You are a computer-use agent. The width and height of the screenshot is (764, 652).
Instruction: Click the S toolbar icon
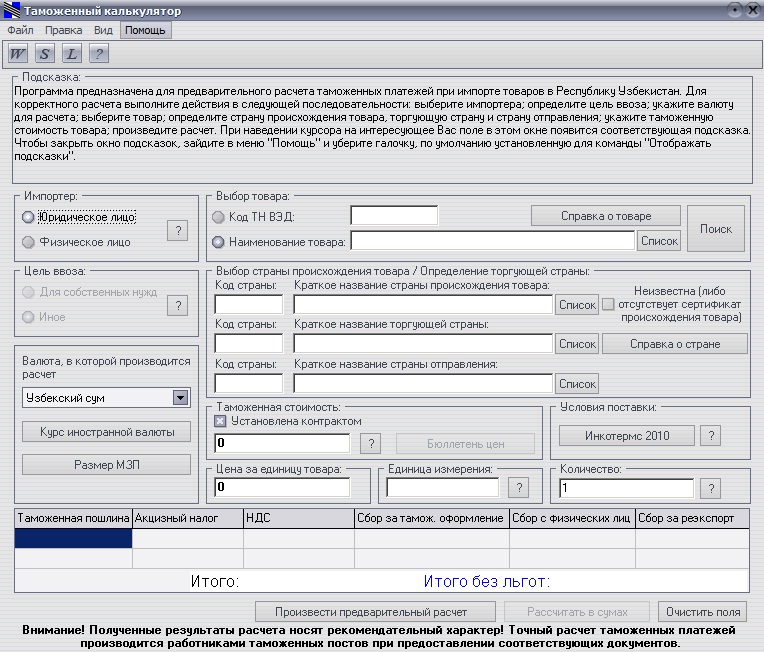click(45, 54)
